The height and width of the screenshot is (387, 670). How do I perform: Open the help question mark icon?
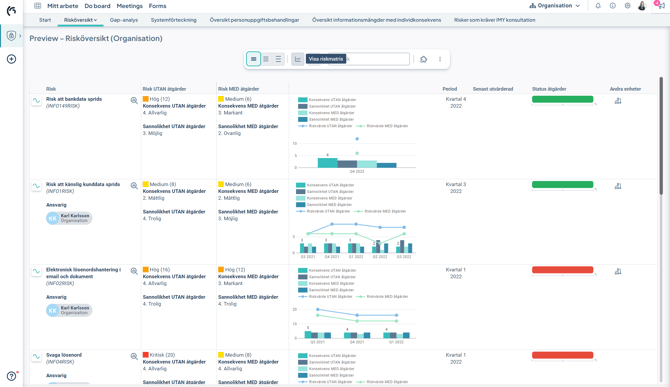12,376
